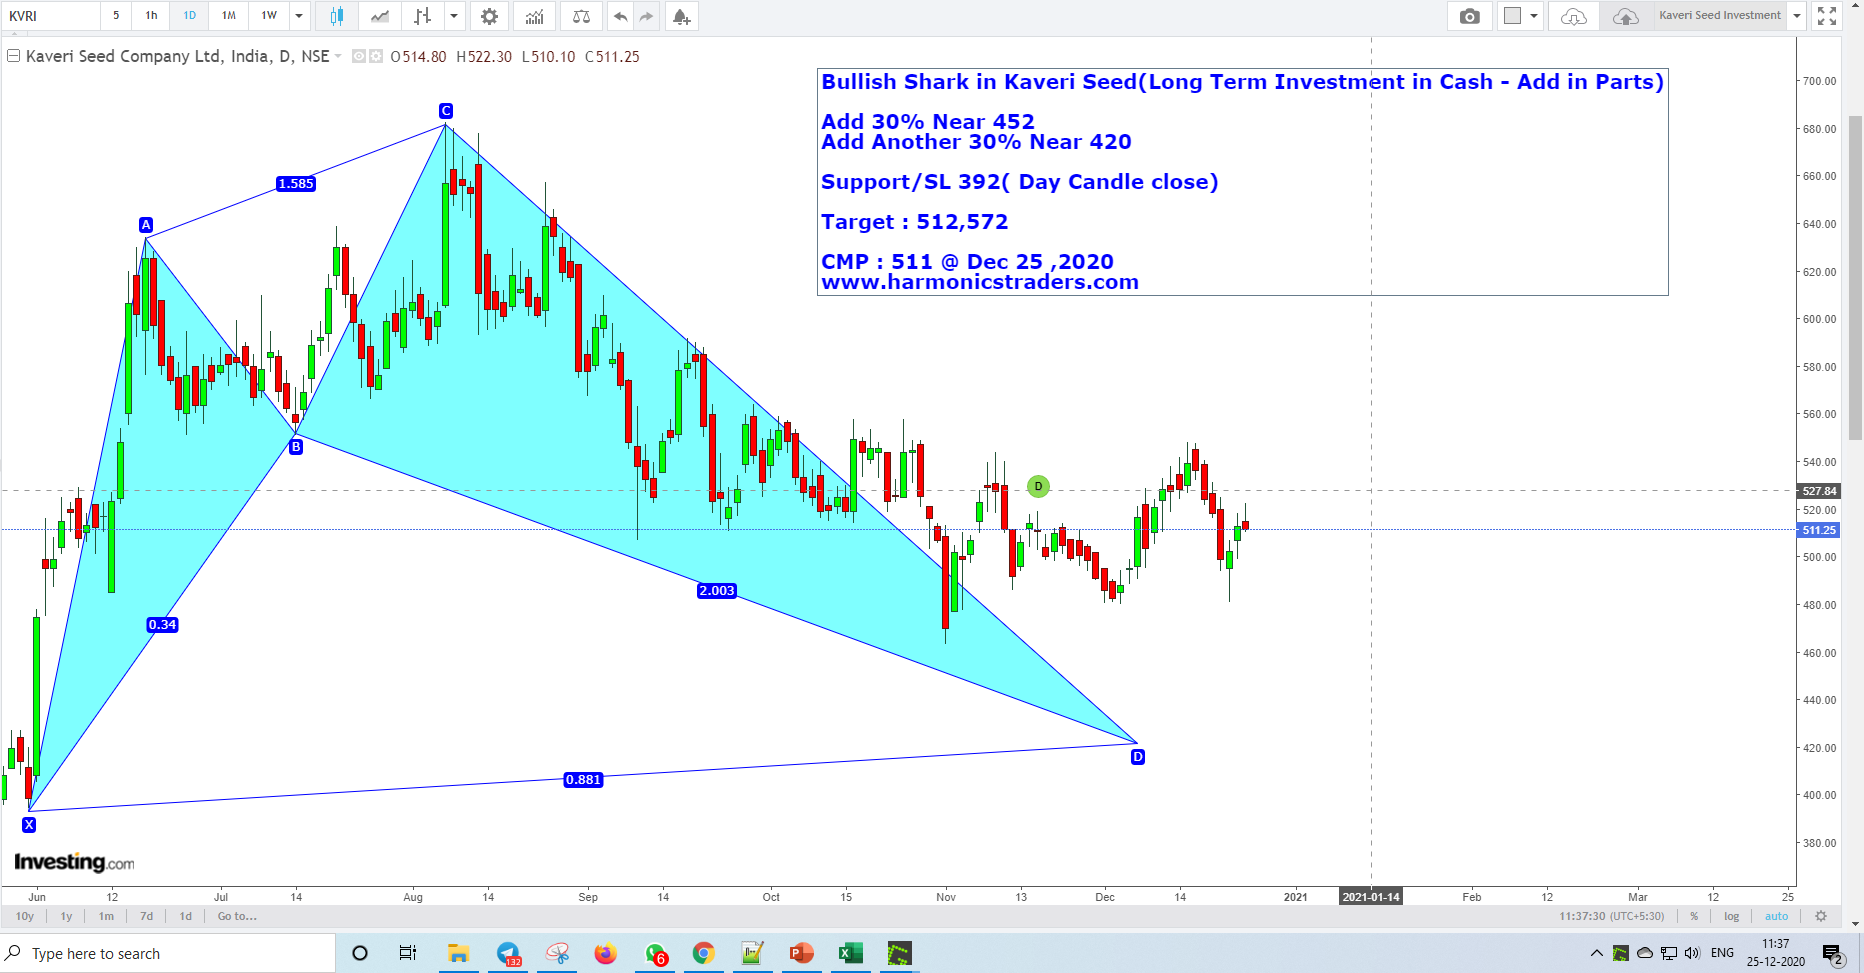Click the compare scales icon

click(580, 16)
